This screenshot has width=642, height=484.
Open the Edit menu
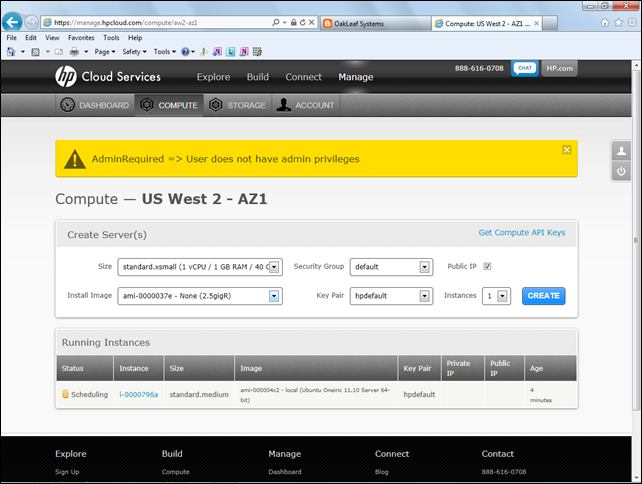tap(31, 38)
